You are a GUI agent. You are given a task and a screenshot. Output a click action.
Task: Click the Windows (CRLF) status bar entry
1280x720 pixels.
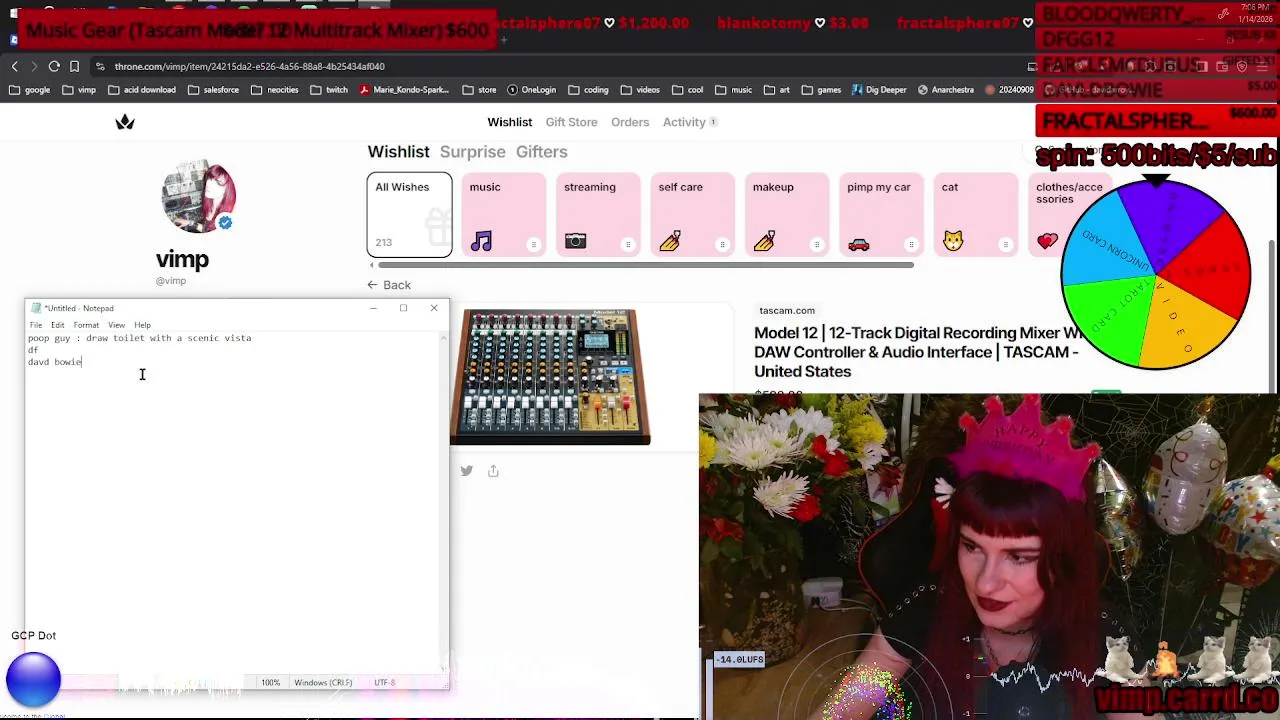coord(323,683)
